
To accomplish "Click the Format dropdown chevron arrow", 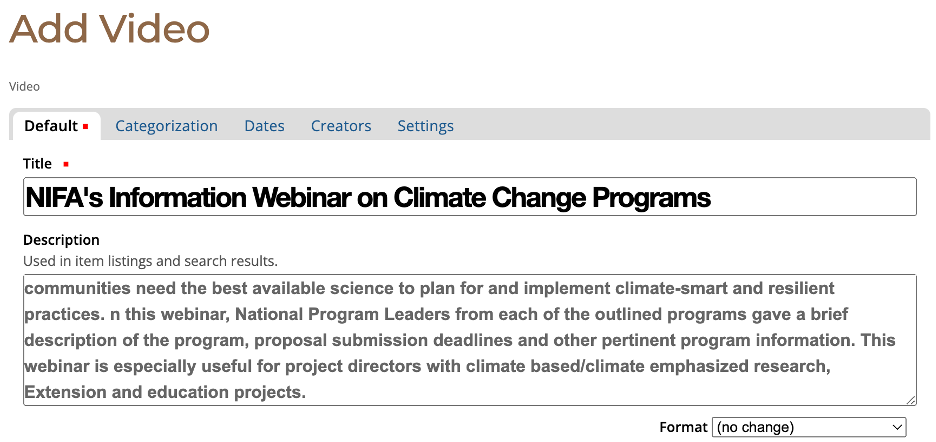I will tap(896, 427).
